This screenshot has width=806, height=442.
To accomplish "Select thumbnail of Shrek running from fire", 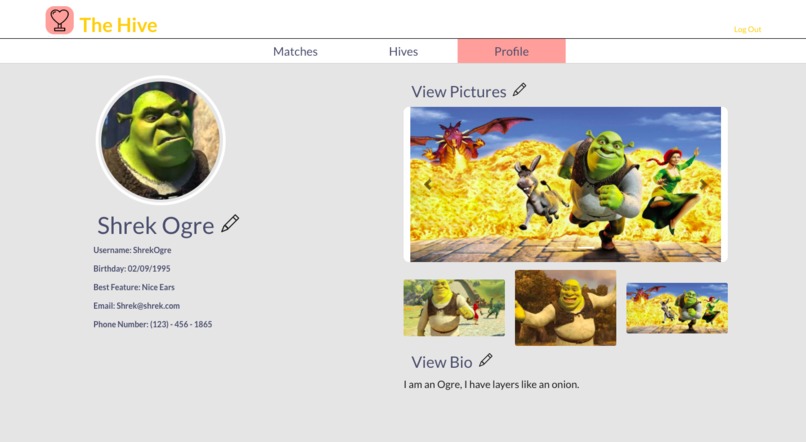I will tap(677, 308).
